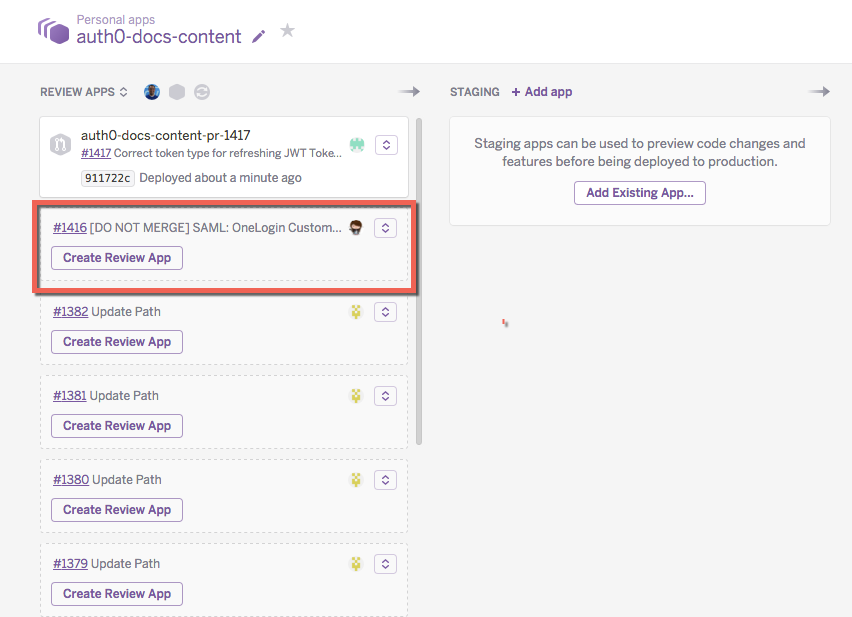This screenshot has height=617, width=852.
Task: Click Add app link in Staging
Action: click(542, 92)
